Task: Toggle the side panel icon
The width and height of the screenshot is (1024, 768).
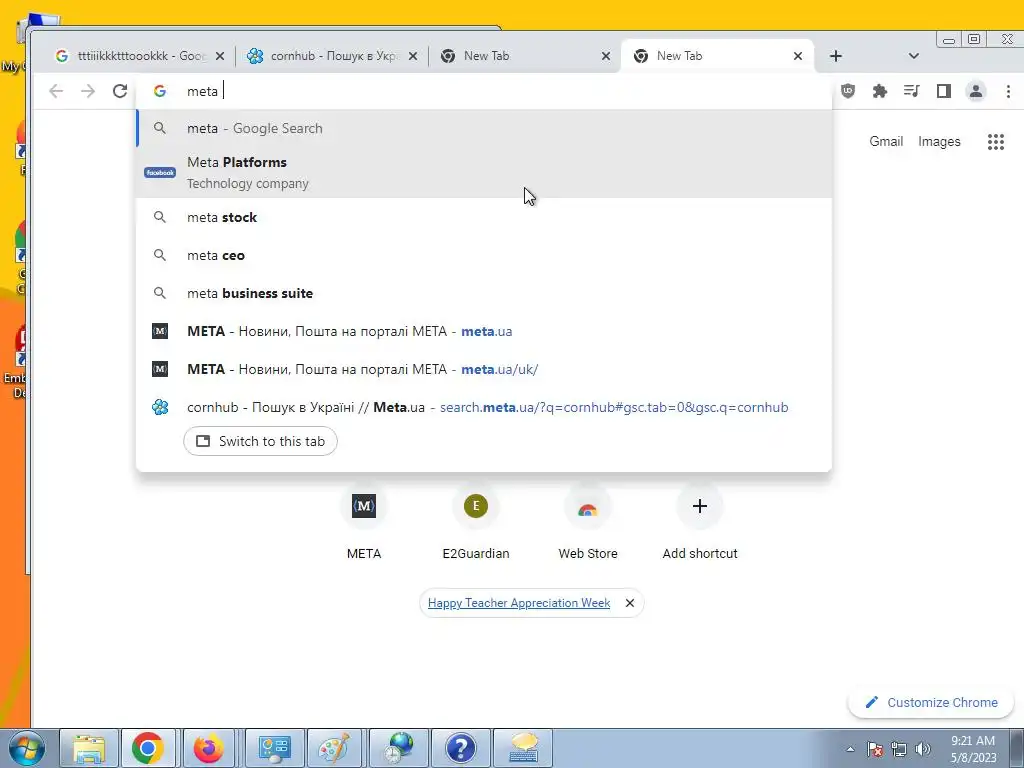Action: [944, 91]
